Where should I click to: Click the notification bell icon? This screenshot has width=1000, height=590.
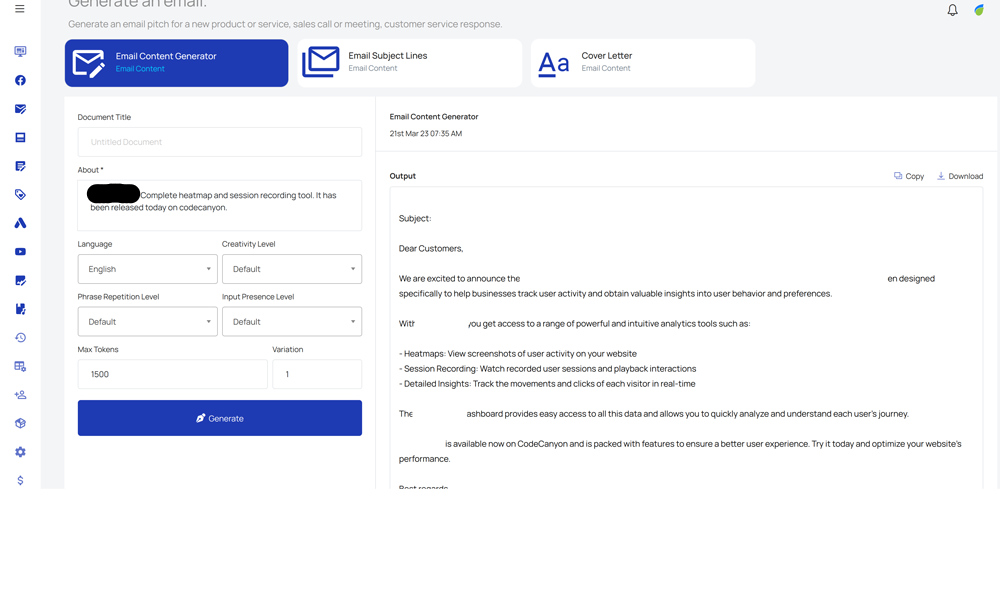tap(952, 10)
